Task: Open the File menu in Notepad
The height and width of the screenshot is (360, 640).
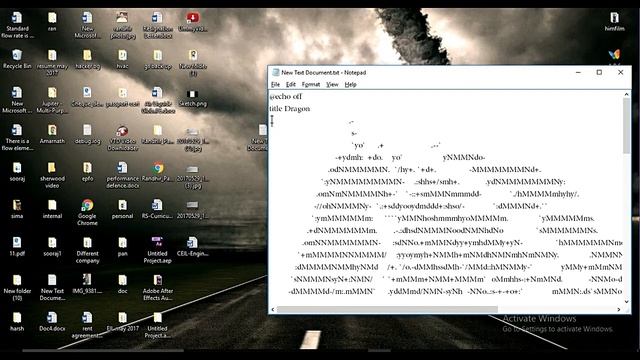Action: (276, 84)
